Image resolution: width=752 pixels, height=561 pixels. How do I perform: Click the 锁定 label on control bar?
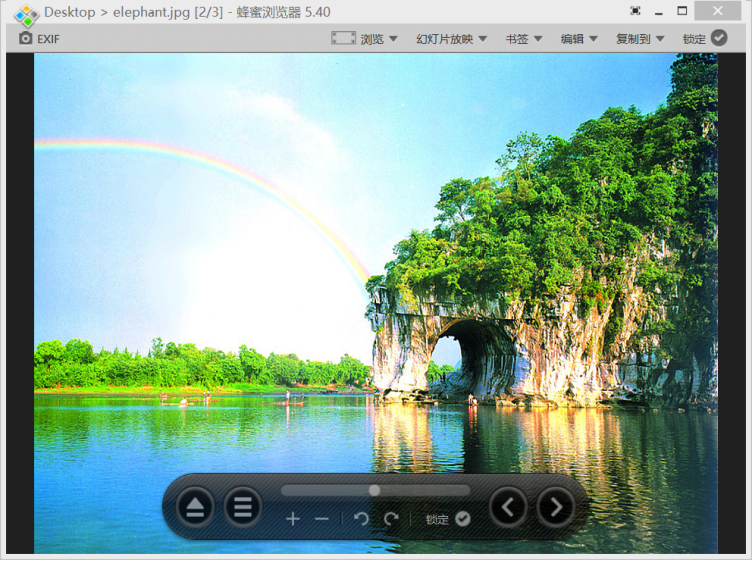(x=437, y=519)
